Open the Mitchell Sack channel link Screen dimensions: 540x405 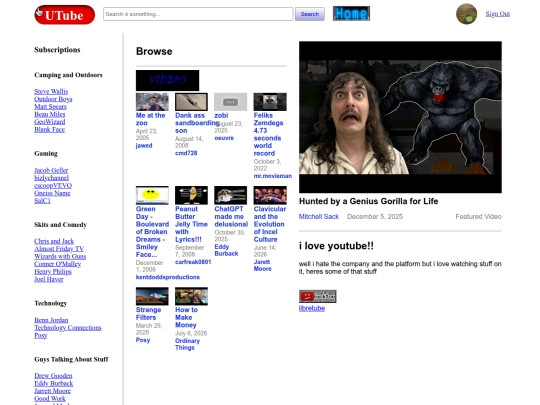pos(319,217)
